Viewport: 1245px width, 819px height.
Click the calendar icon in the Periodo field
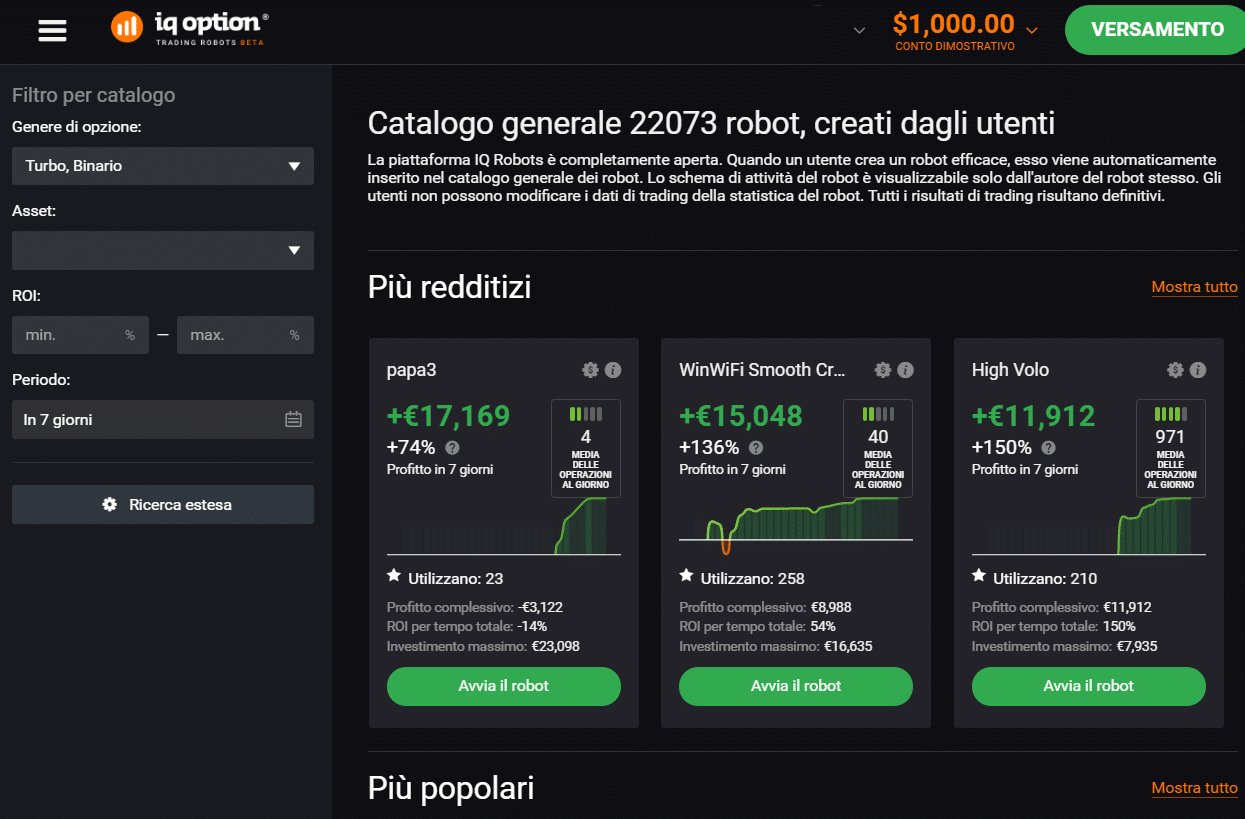[x=293, y=420]
